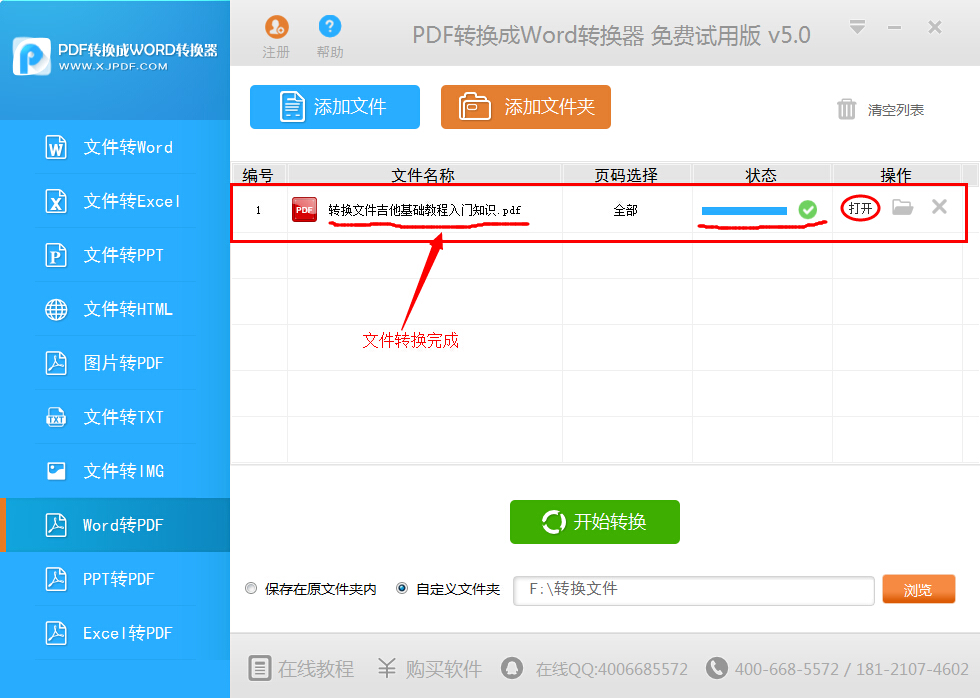Click the blue conversion progress bar
The image size is (980, 698).
click(x=744, y=211)
